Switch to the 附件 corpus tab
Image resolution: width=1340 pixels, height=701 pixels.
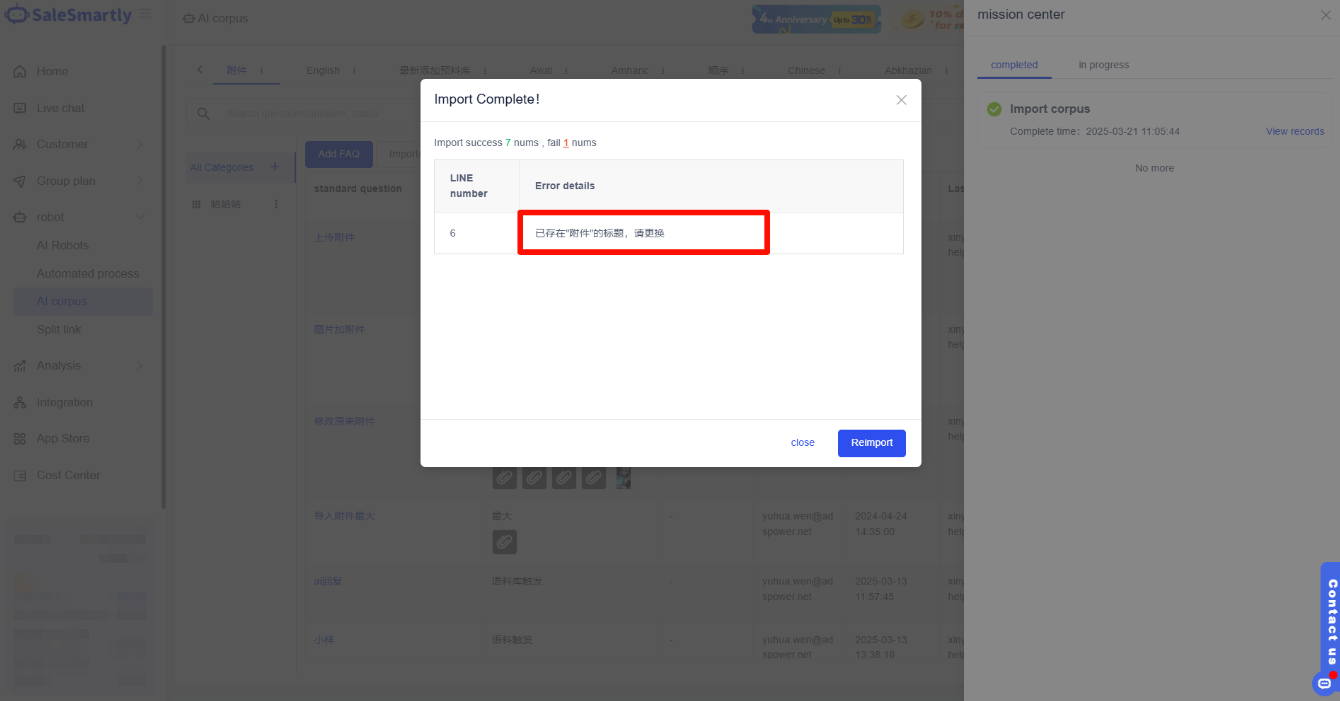click(237, 71)
